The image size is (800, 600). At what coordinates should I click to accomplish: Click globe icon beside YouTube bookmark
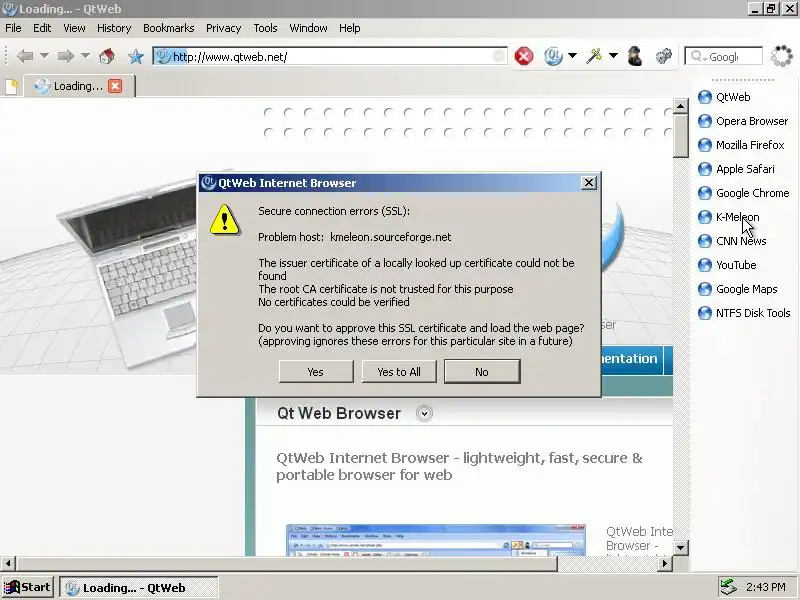click(705, 265)
